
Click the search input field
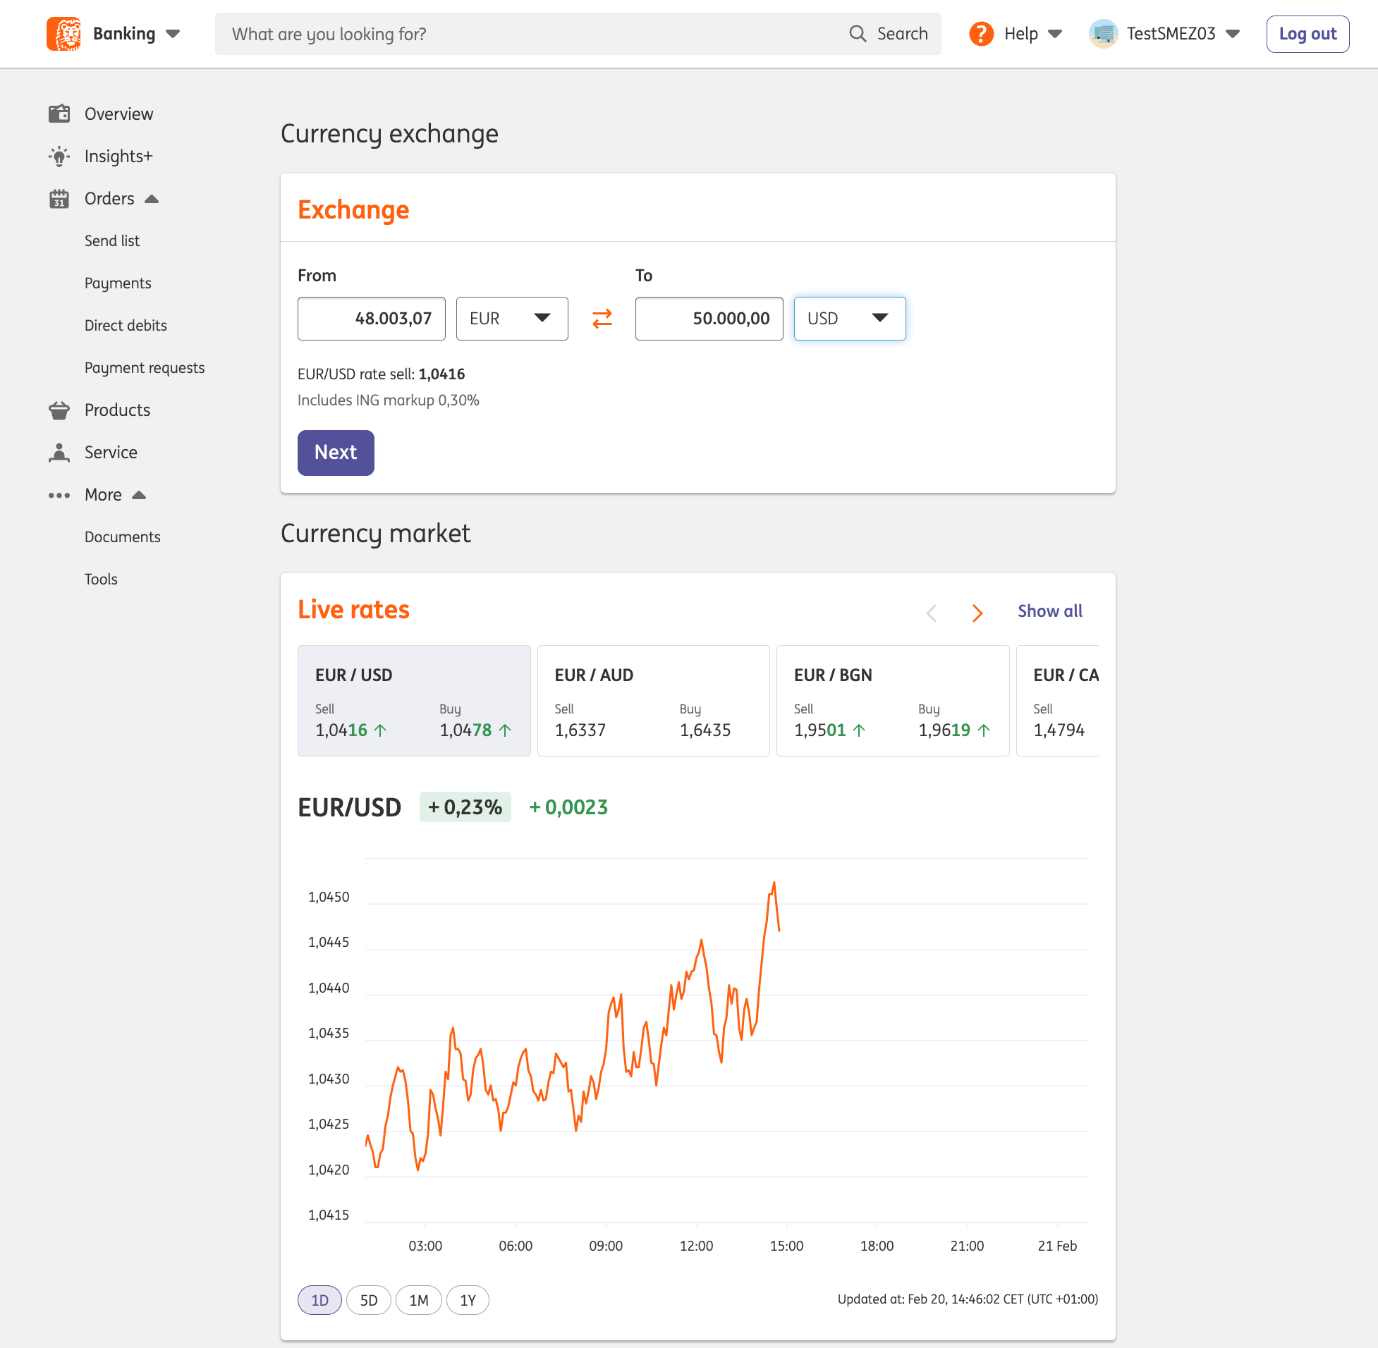(x=530, y=34)
